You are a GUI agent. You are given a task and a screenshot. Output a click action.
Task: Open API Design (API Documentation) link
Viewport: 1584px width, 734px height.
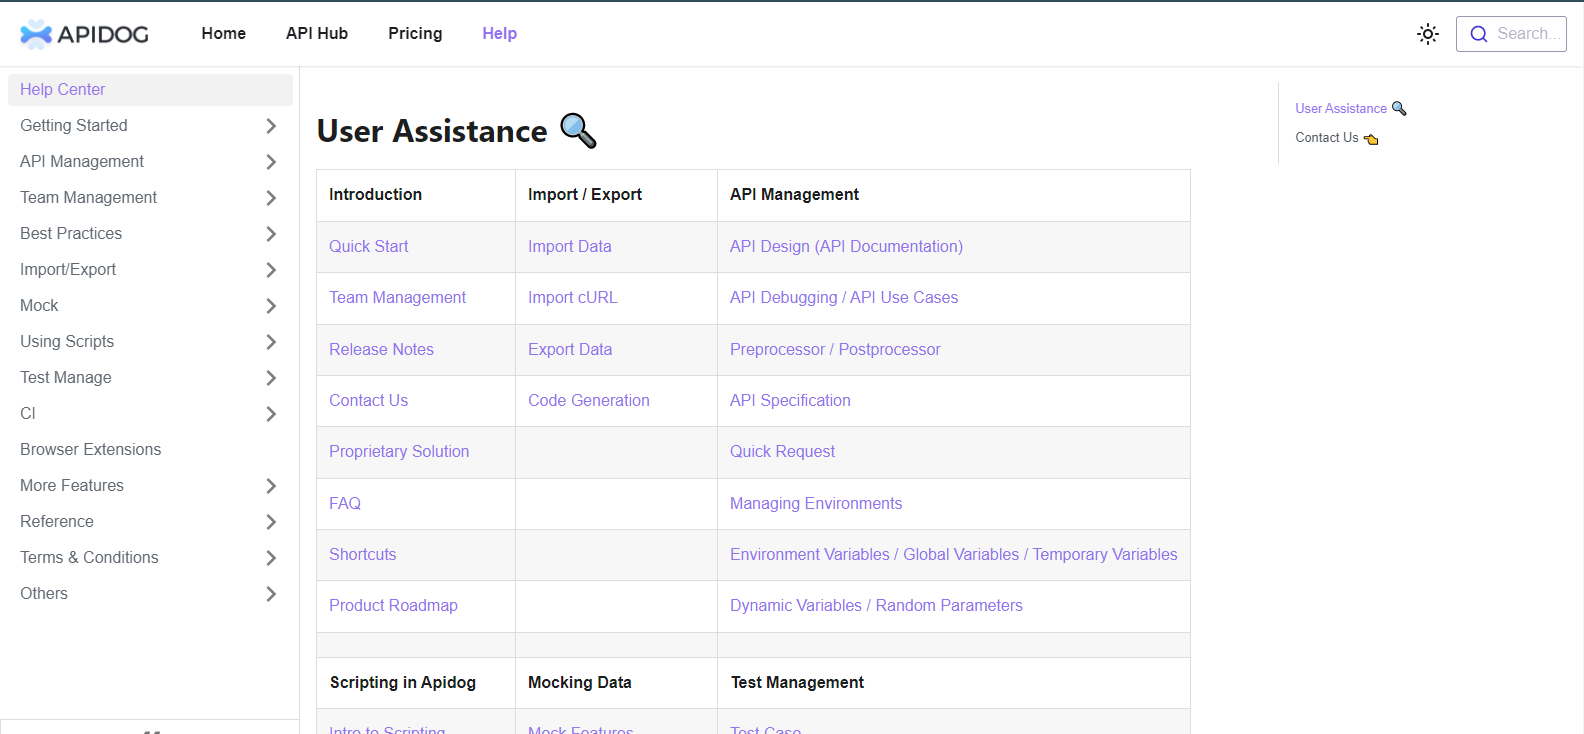click(846, 246)
